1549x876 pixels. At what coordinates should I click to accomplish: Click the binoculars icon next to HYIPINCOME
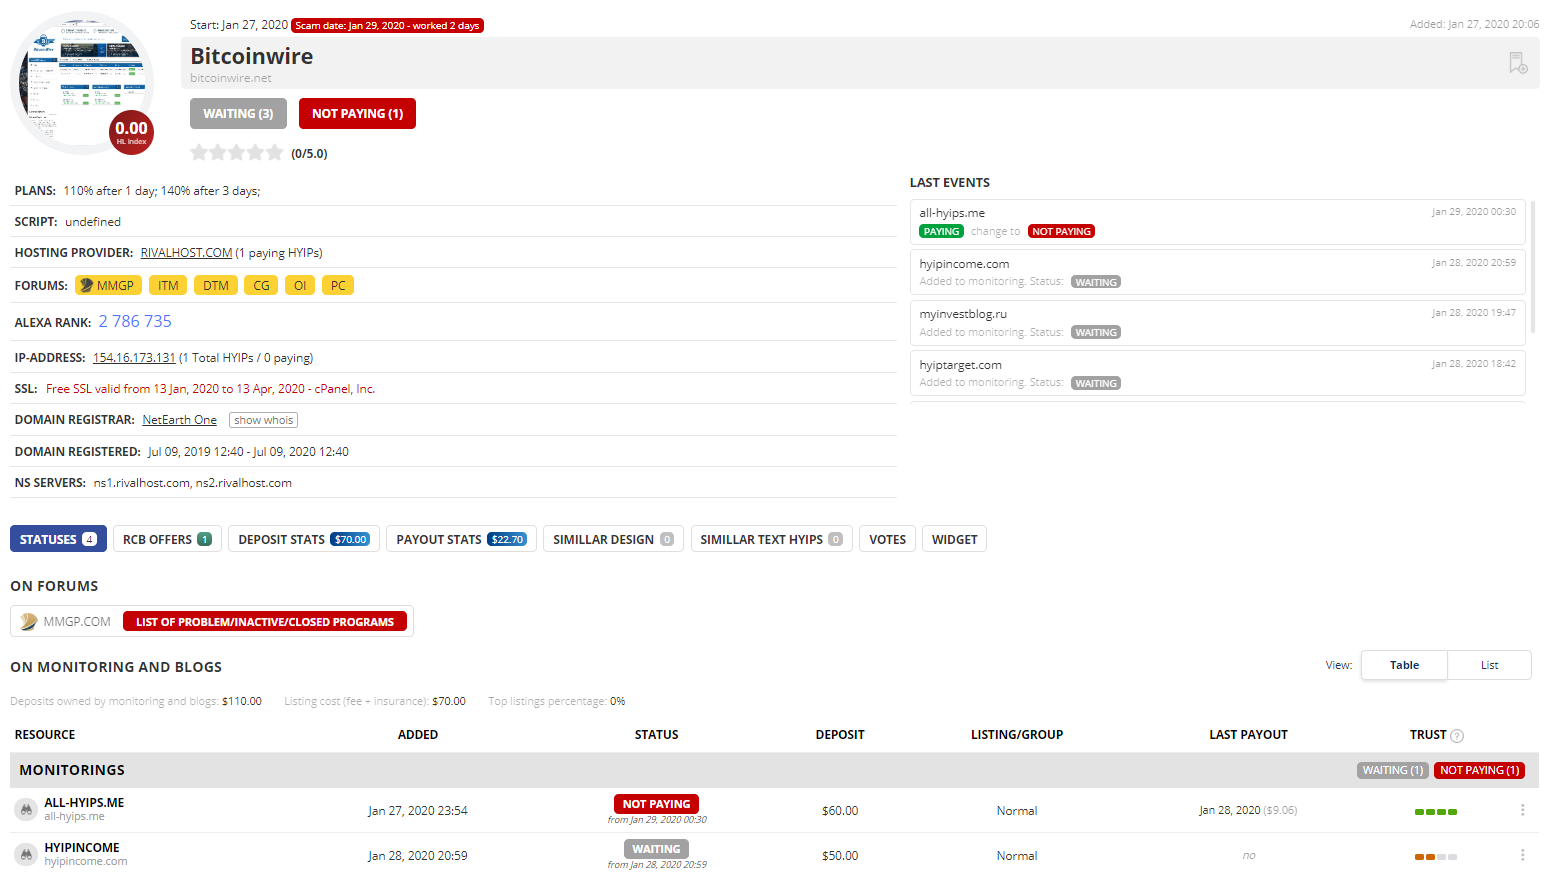(x=26, y=855)
